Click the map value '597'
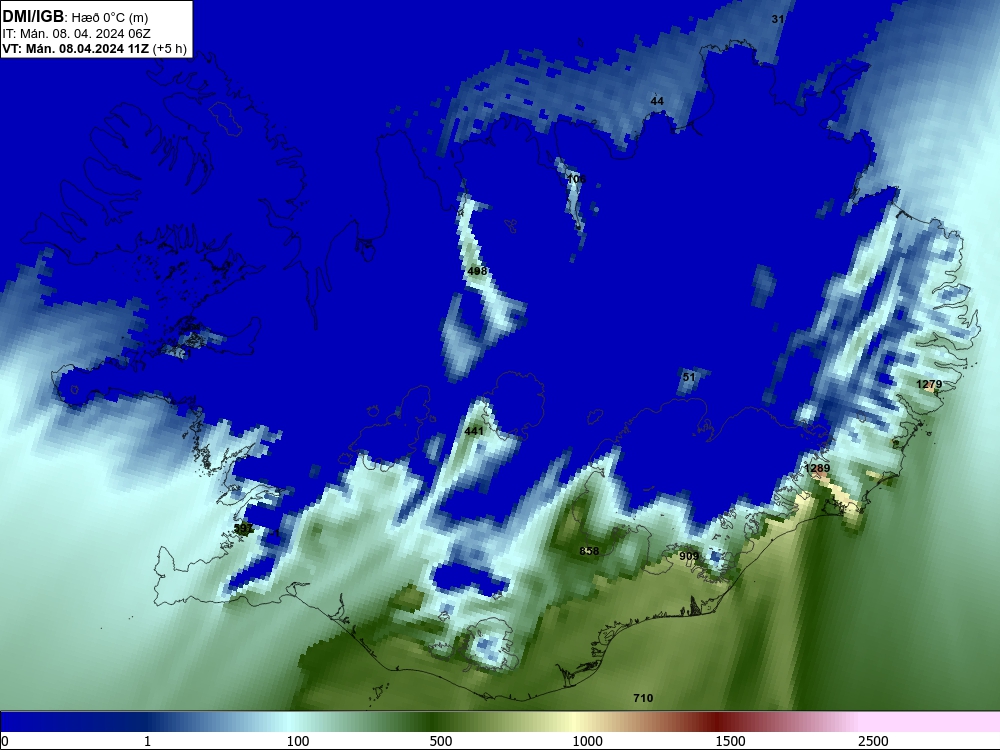 click(243, 529)
